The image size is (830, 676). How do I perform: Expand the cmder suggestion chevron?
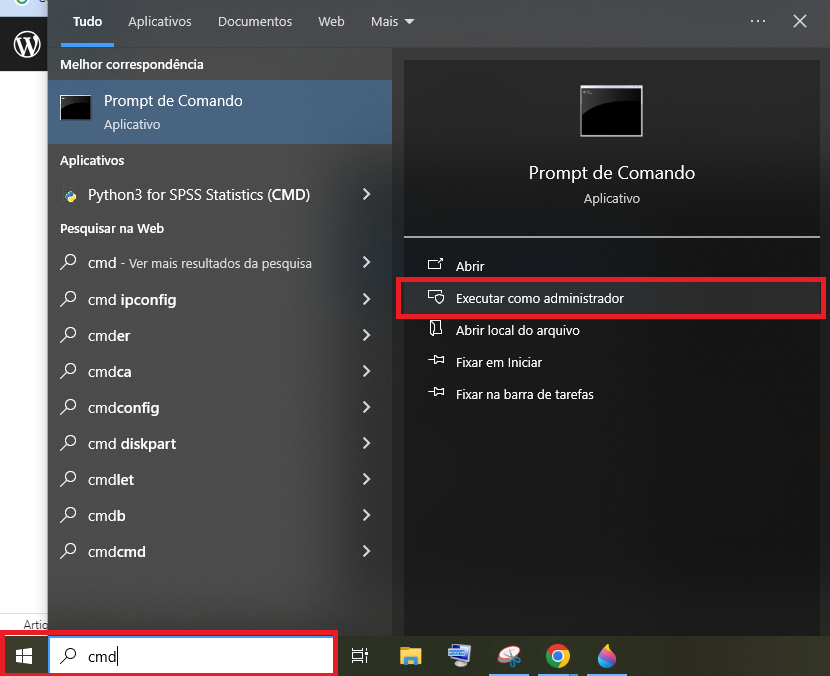pos(366,335)
